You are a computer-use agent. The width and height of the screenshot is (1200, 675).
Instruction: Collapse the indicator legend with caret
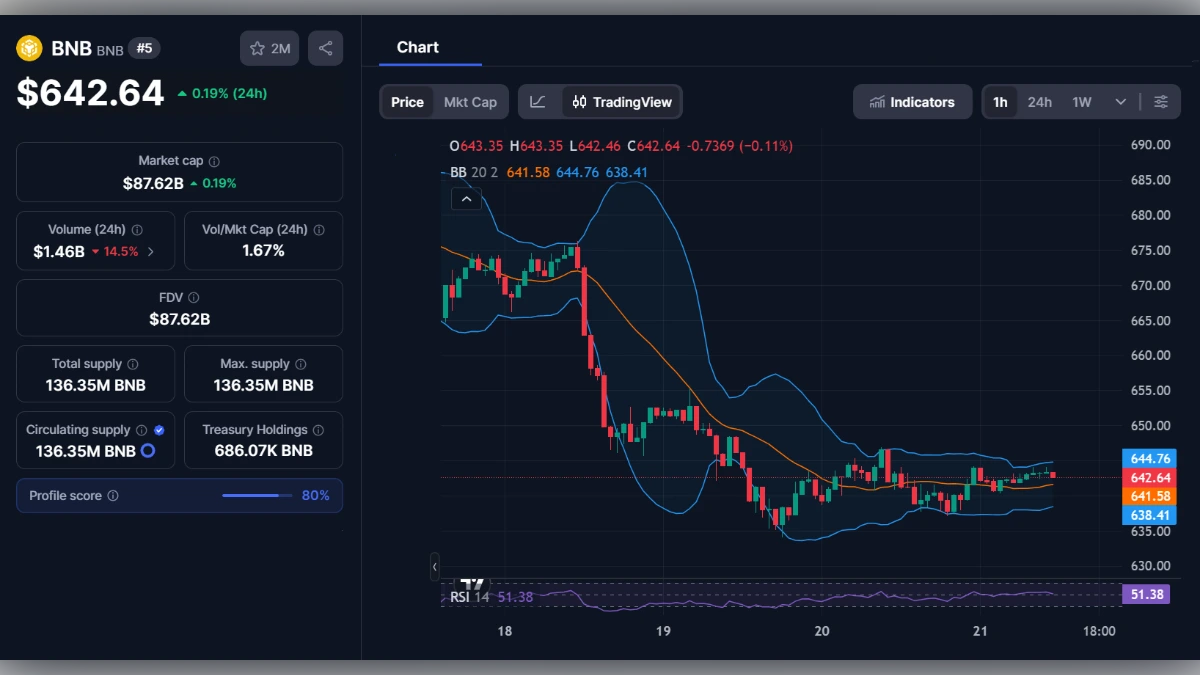point(466,199)
